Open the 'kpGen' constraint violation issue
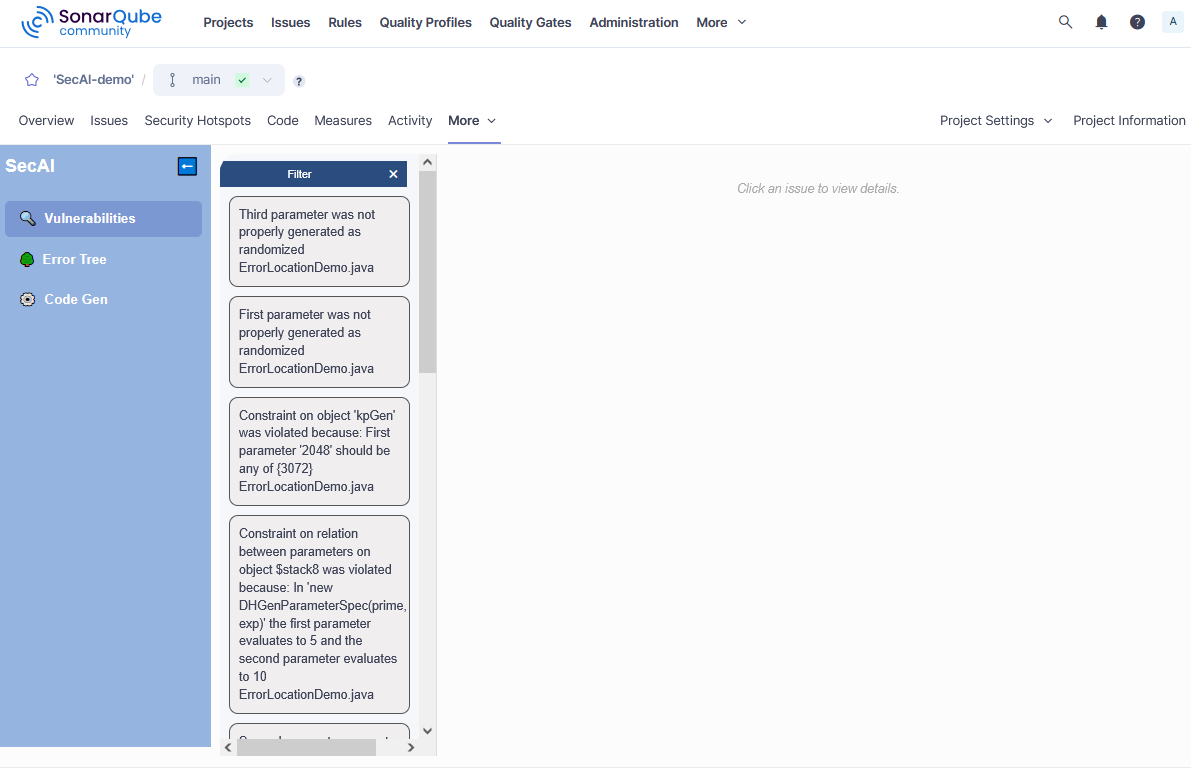 tap(319, 451)
